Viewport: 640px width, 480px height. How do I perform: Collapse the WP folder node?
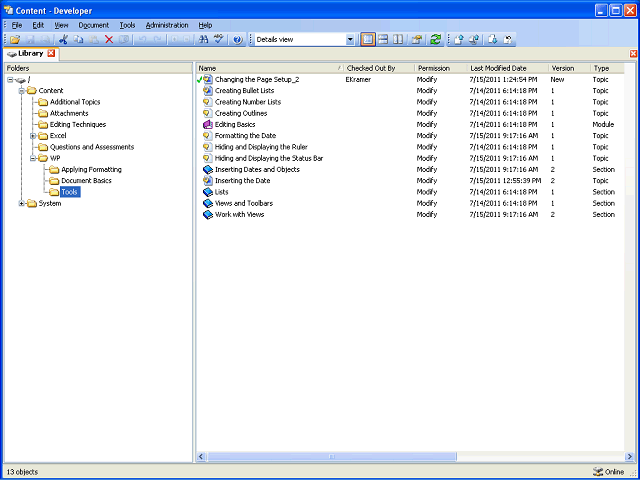point(33,158)
